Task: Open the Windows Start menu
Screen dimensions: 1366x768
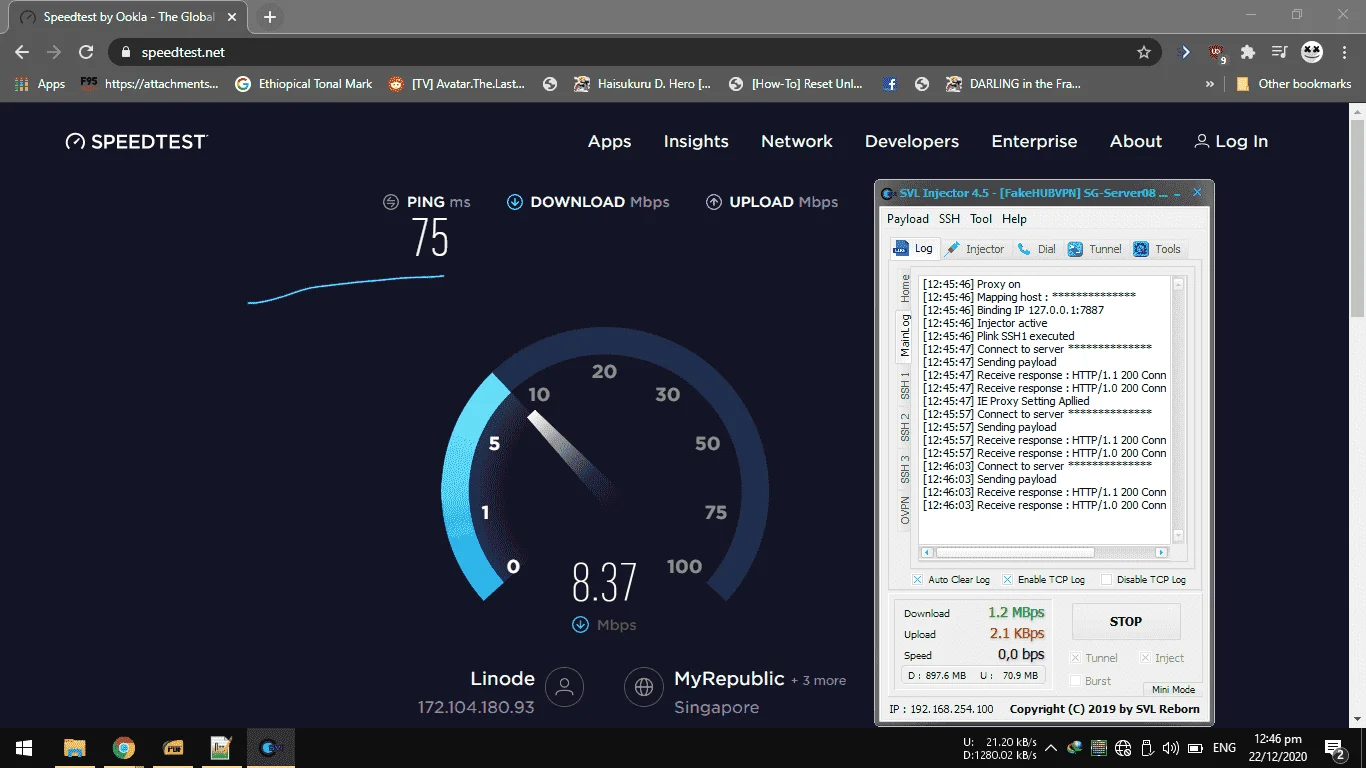Action: pos(24,748)
